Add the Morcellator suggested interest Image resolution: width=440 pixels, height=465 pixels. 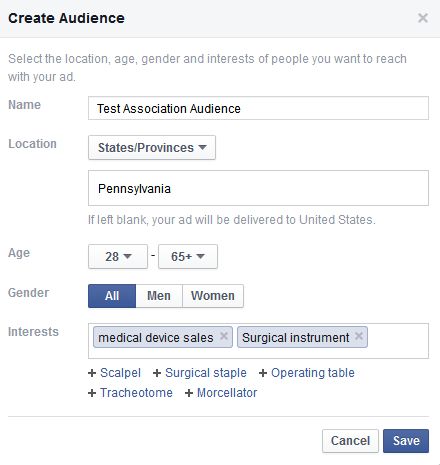[x=221, y=393]
